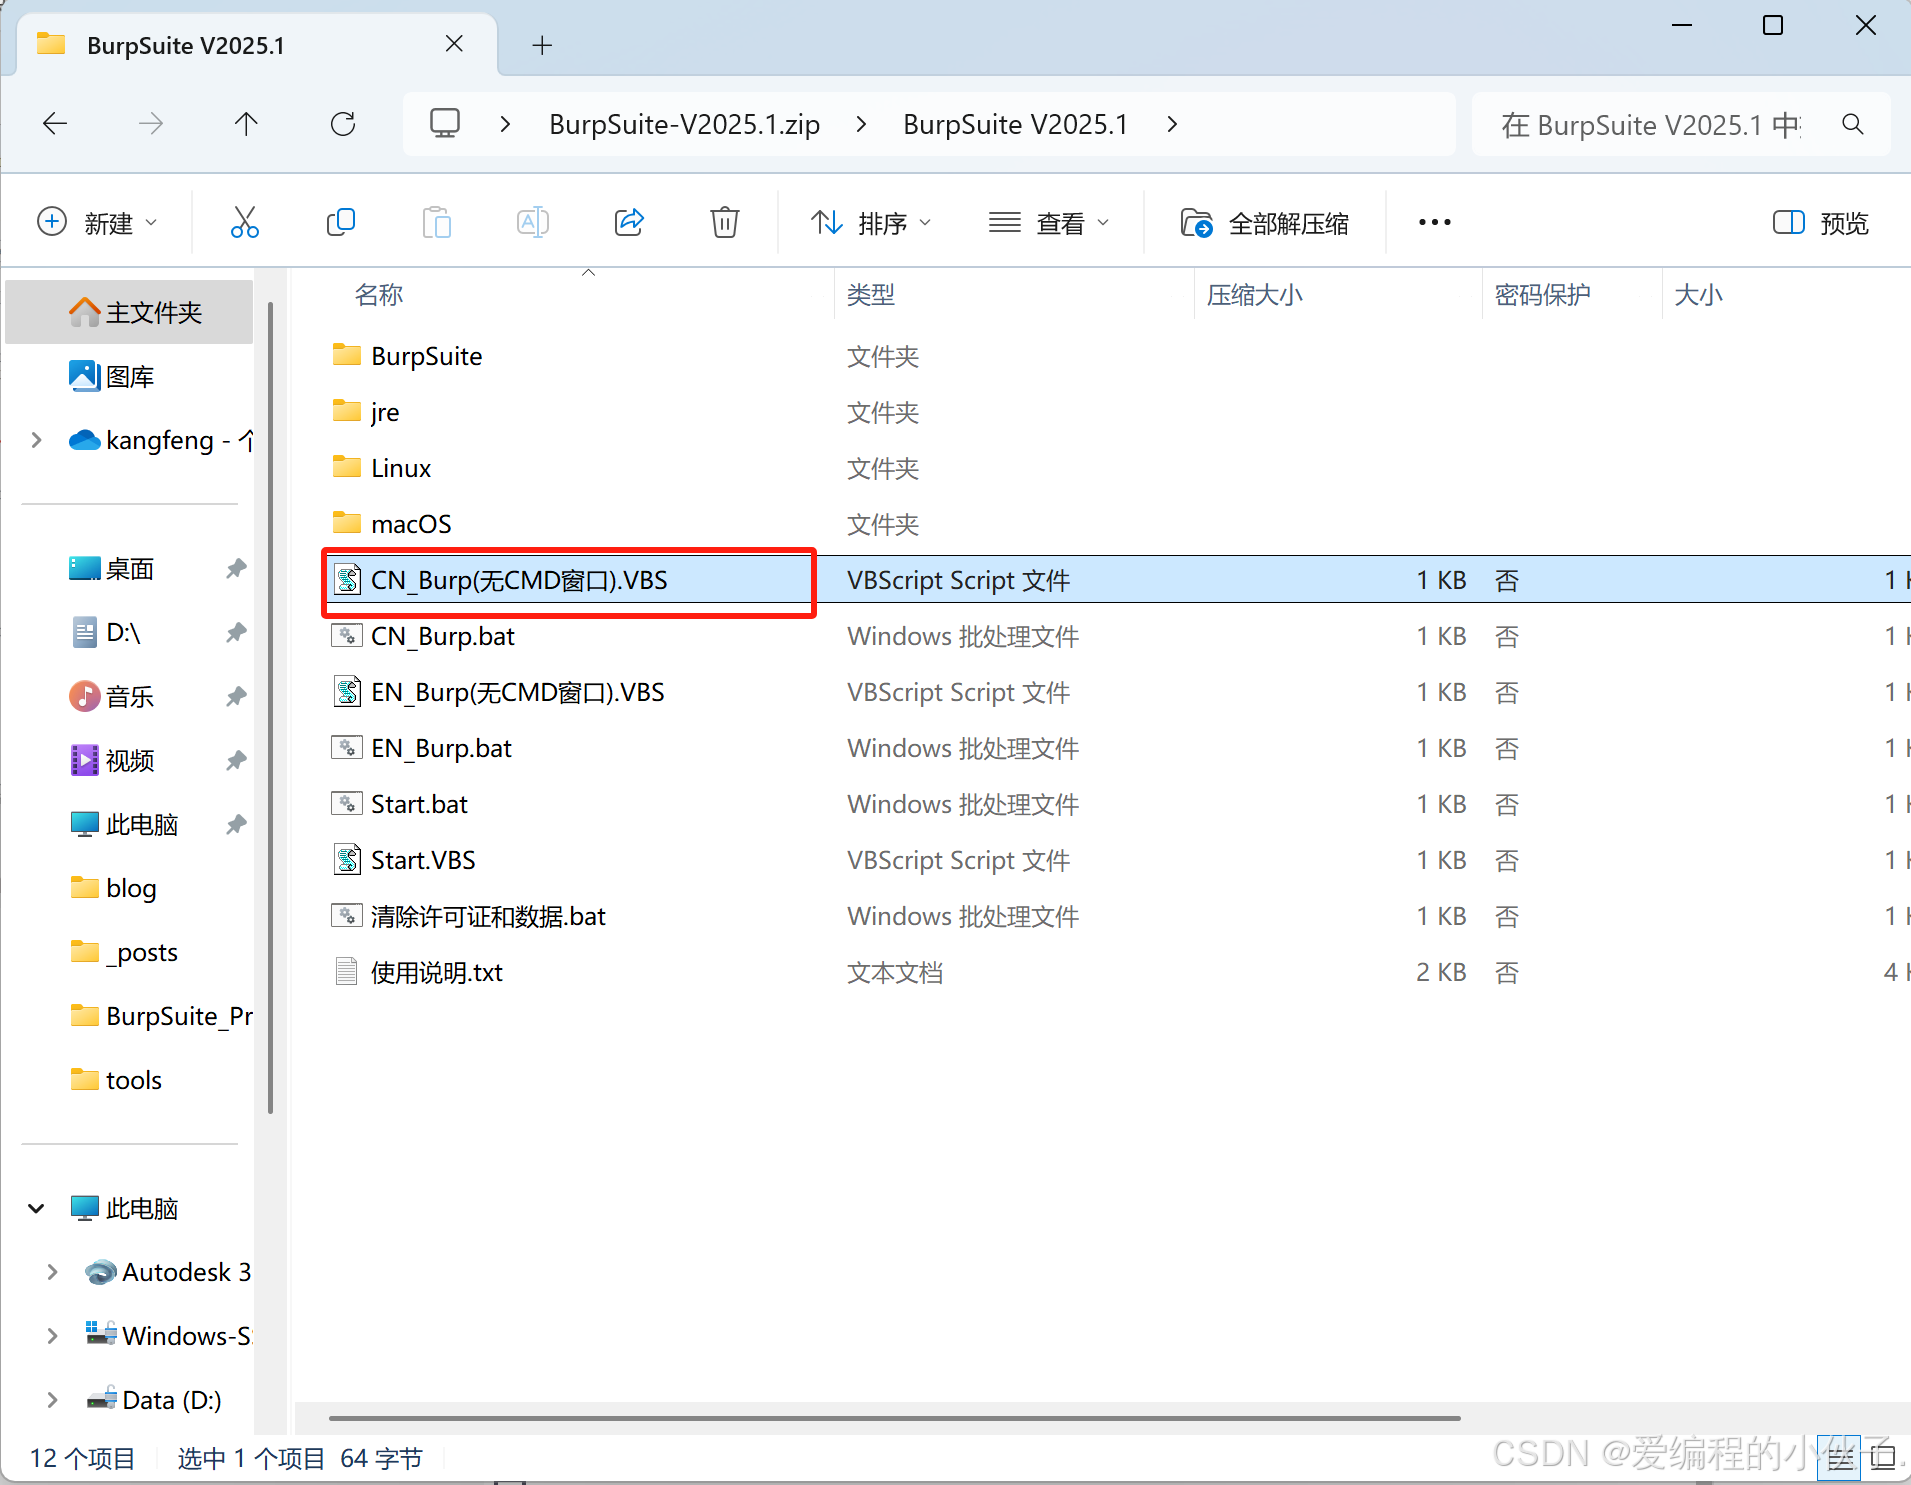Screen dimensions: 1911x1485
Task: Click the Copy icon in toolbar
Action: coord(341,222)
